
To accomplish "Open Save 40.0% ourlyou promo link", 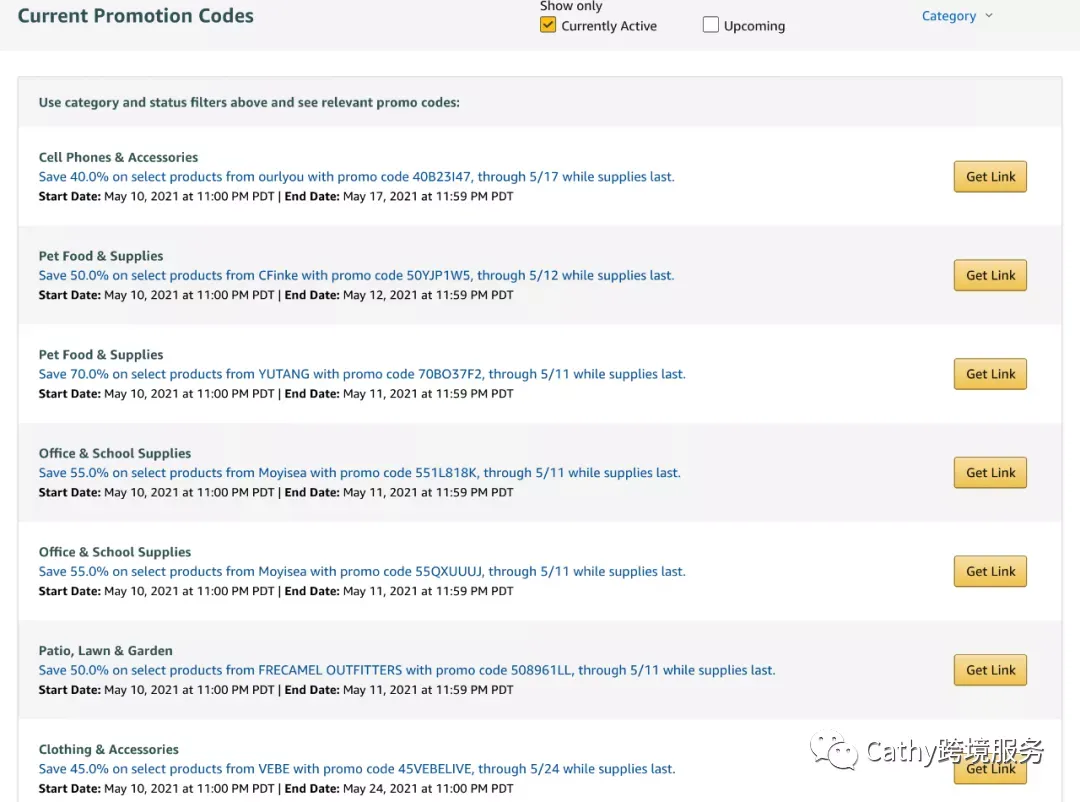I will pyautogui.click(x=356, y=176).
